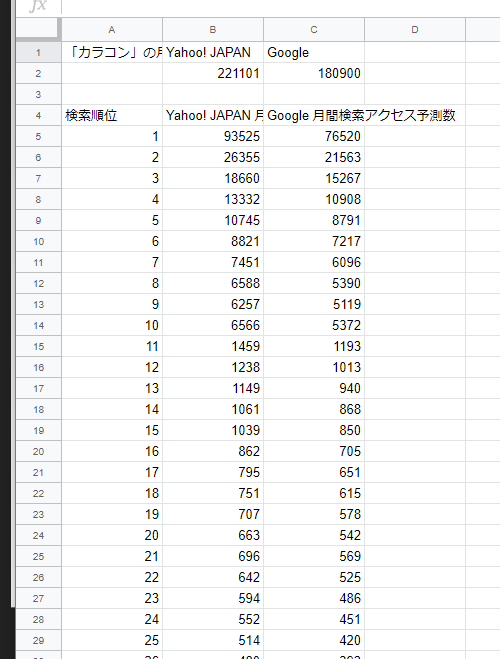500x659 pixels.
Task: Select cell with value 7217
Action: [314, 242]
